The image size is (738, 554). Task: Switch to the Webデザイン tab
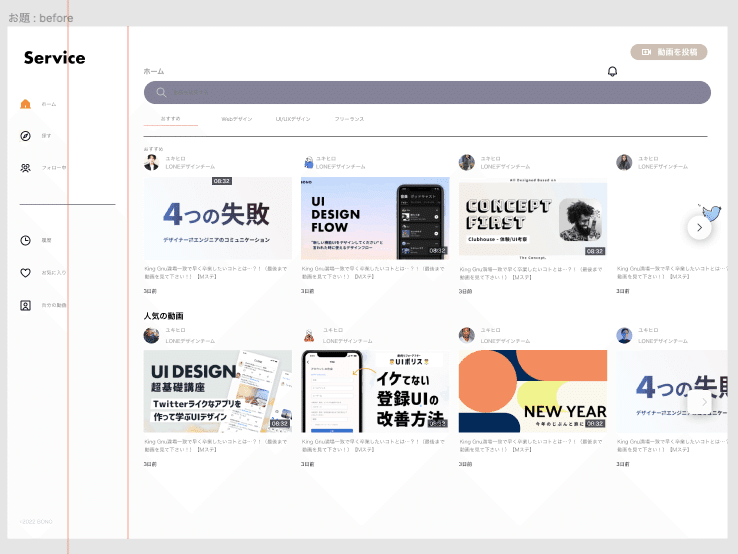tap(237, 119)
